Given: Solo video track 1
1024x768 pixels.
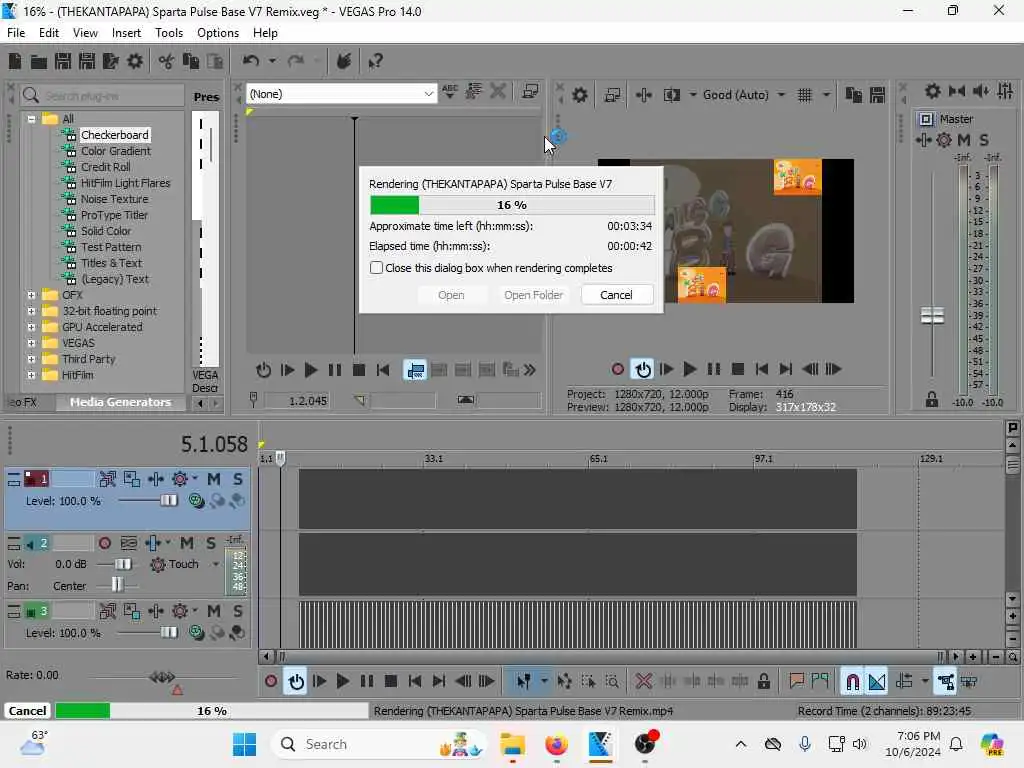Looking at the screenshot, I should coord(238,479).
